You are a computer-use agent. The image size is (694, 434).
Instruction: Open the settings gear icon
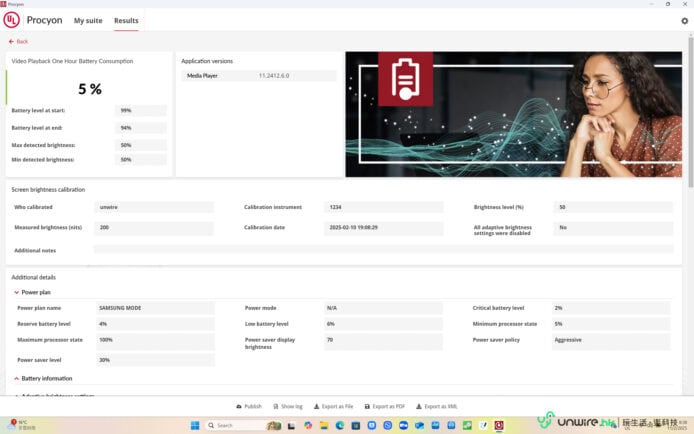pyautogui.click(x=684, y=20)
